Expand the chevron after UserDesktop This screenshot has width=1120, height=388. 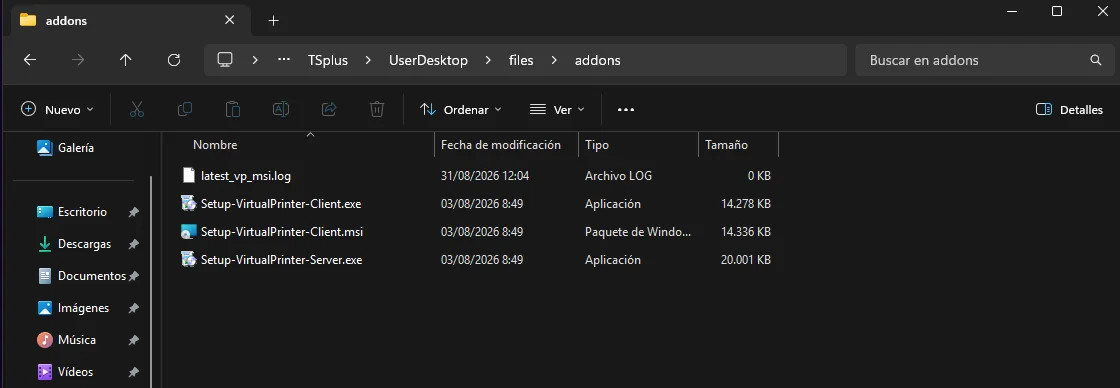pyautogui.click(x=489, y=60)
